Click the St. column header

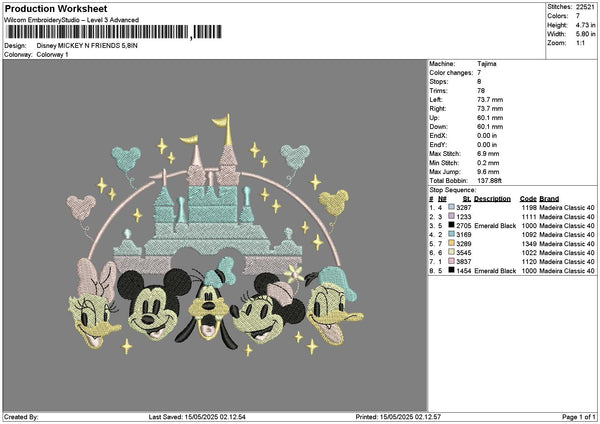[x=467, y=199]
